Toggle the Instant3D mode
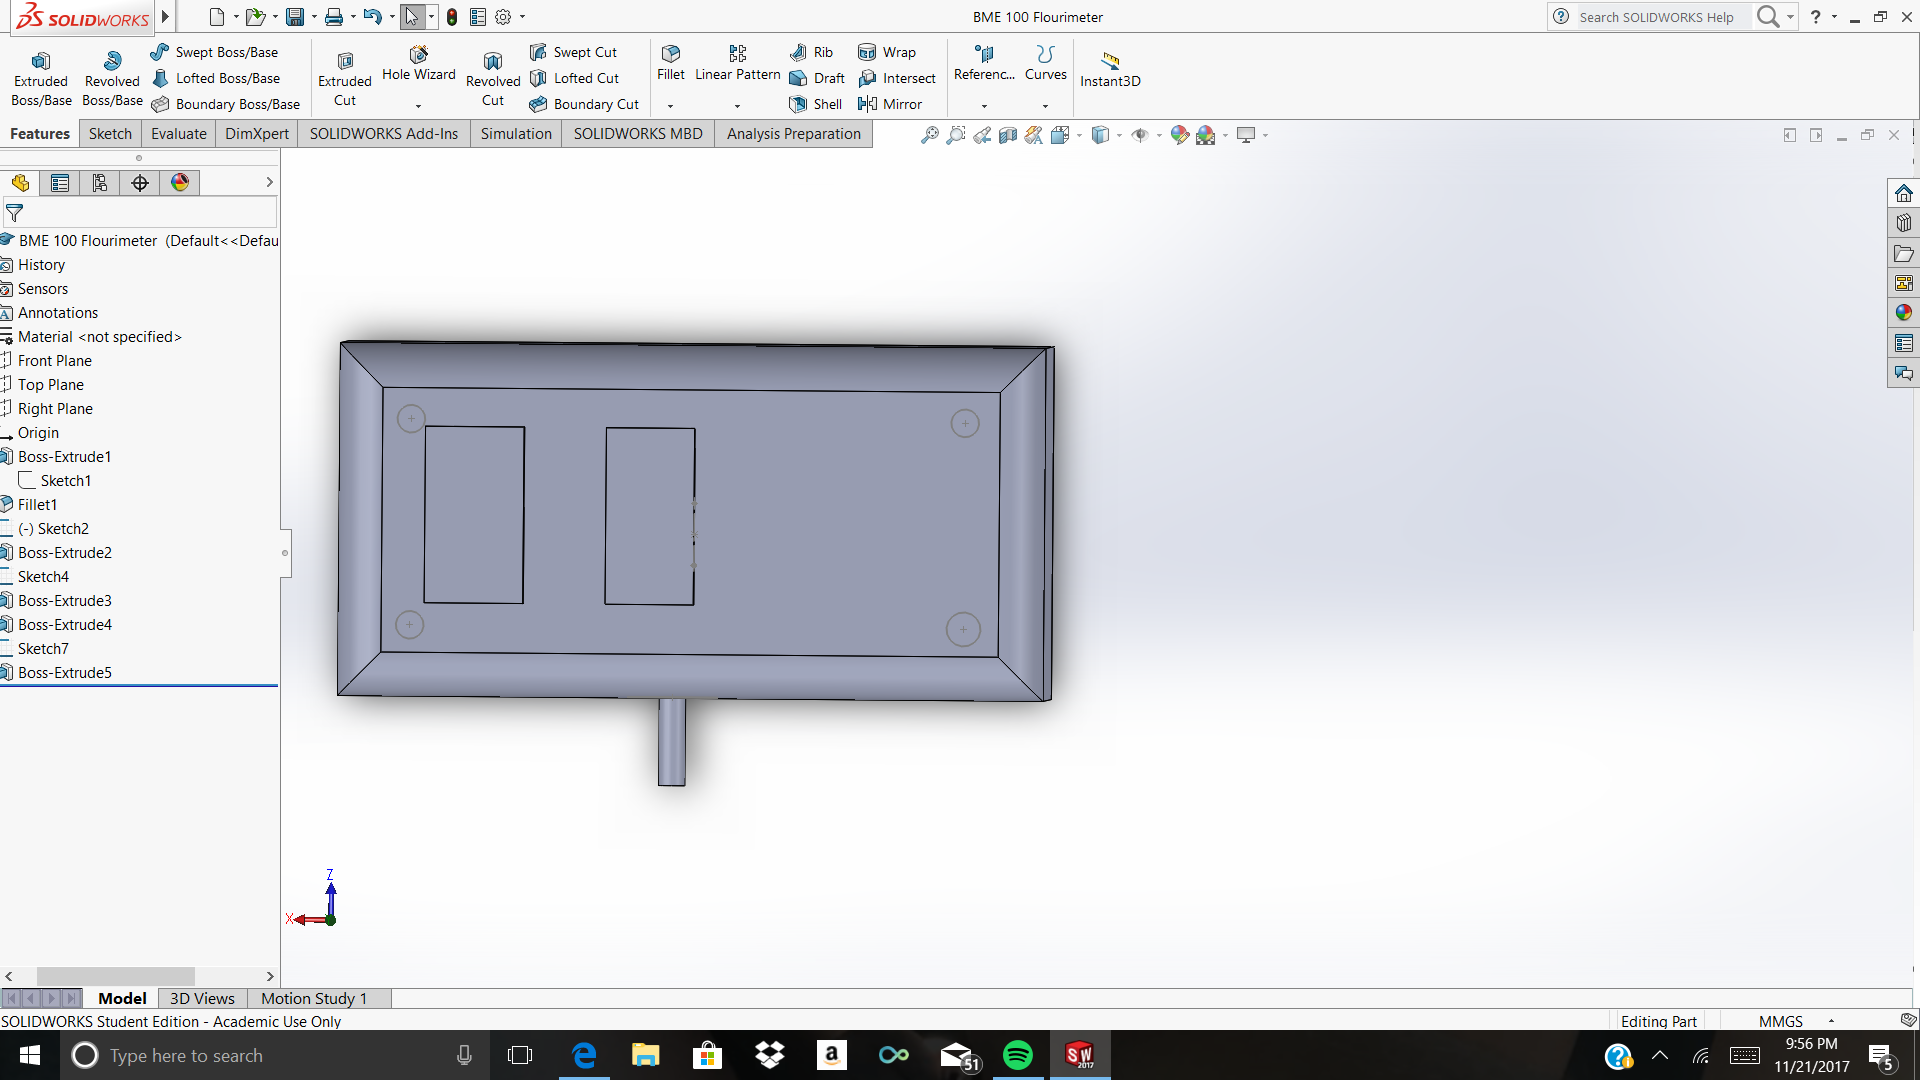Screen dimensions: 1920x1080 [x=1110, y=68]
